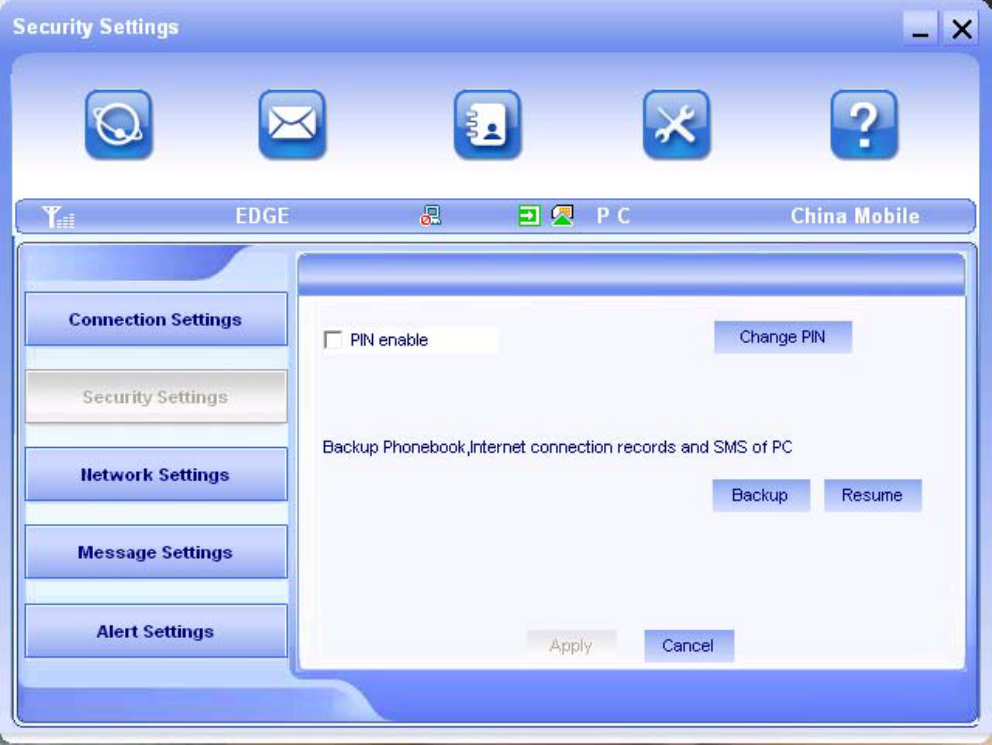Open Alert Settings
This screenshot has width=992, height=745.
point(156,631)
